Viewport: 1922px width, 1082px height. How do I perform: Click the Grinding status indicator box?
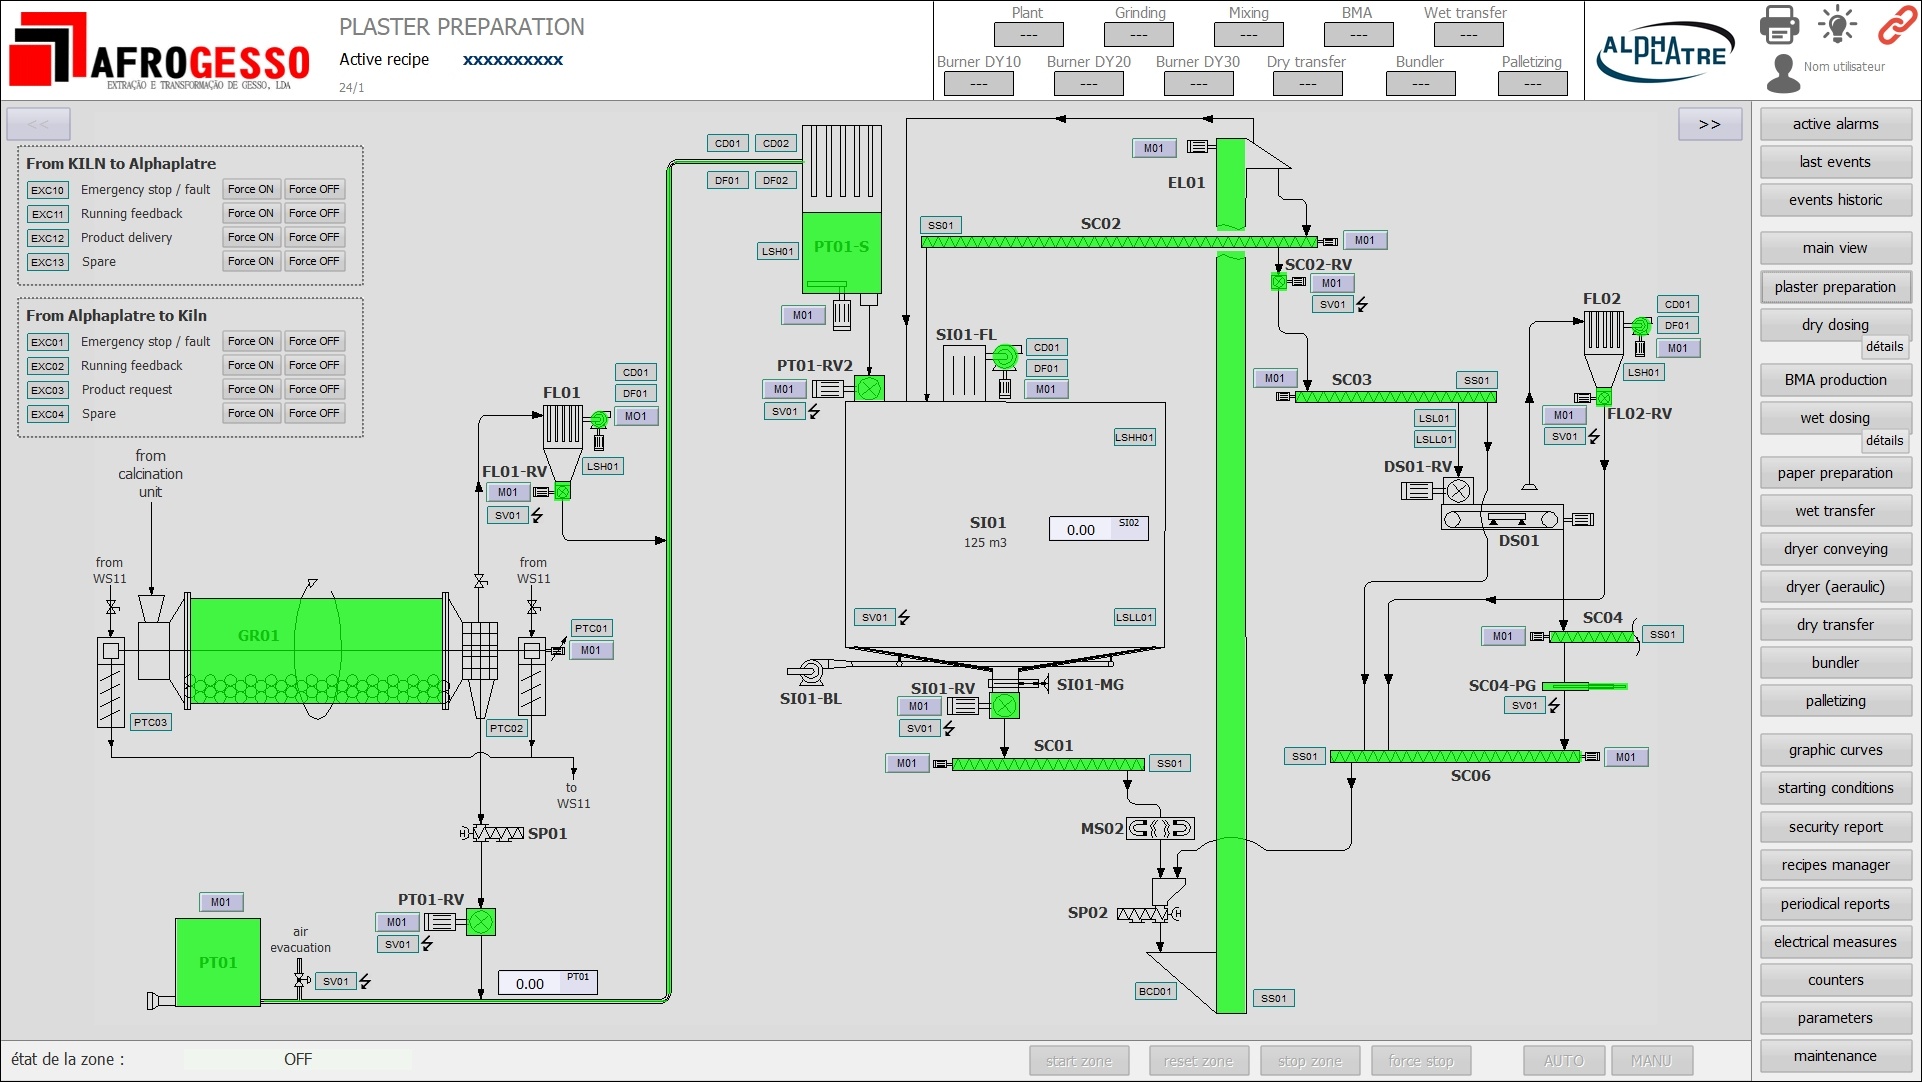[1139, 35]
